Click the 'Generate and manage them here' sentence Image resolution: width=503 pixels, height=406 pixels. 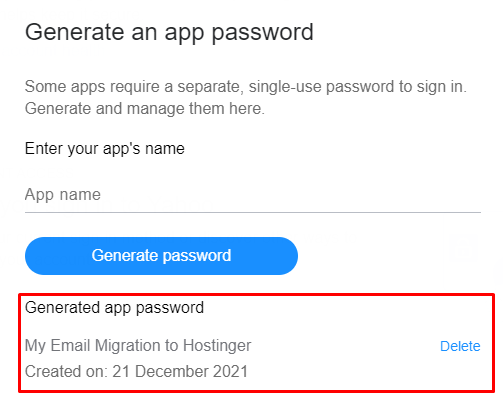(x=145, y=109)
